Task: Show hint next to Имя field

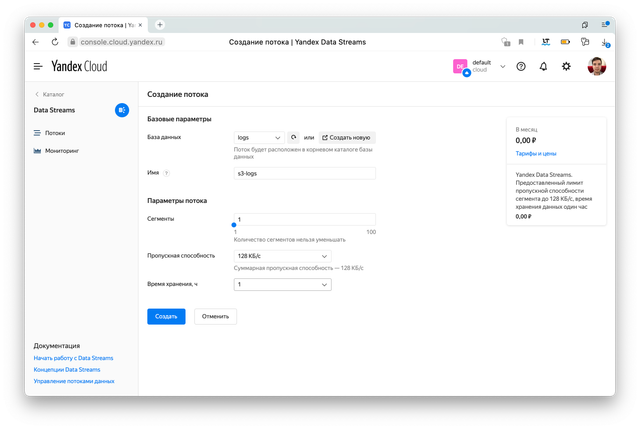Action: 166,173
